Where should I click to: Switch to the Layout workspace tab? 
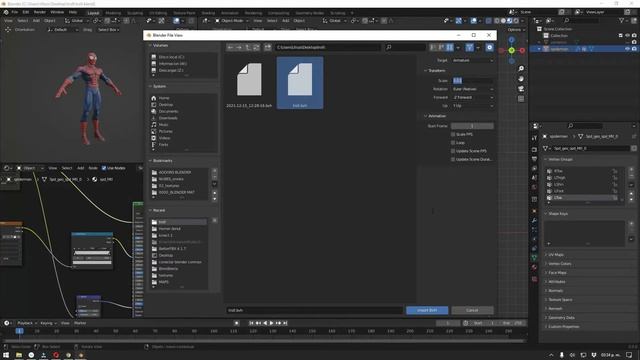(93, 13)
